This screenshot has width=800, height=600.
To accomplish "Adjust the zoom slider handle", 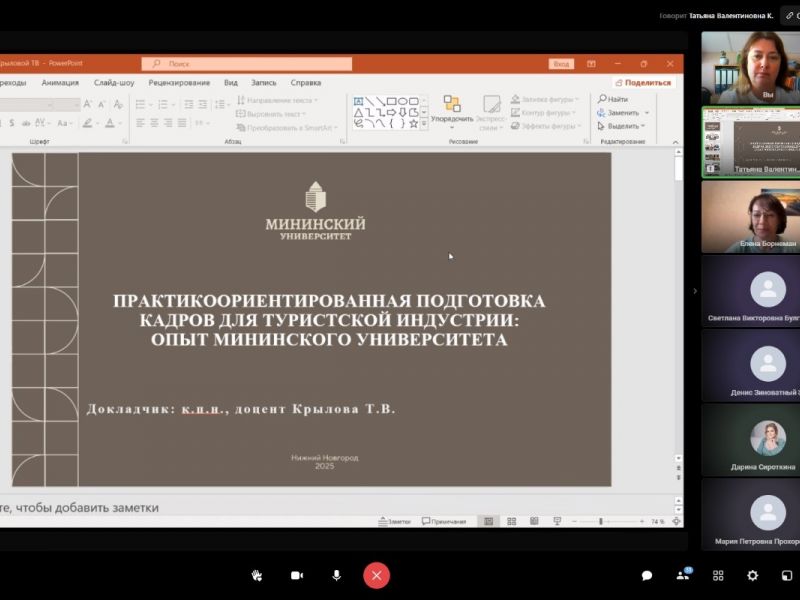I will click(x=600, y=521).
